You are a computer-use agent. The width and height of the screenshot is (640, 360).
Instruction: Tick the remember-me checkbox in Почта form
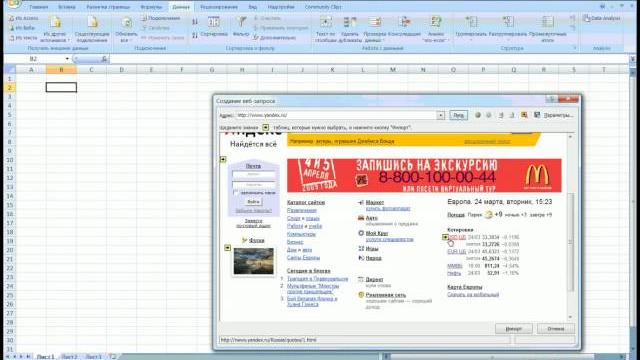pyautogui.click(x=236, y=193)
